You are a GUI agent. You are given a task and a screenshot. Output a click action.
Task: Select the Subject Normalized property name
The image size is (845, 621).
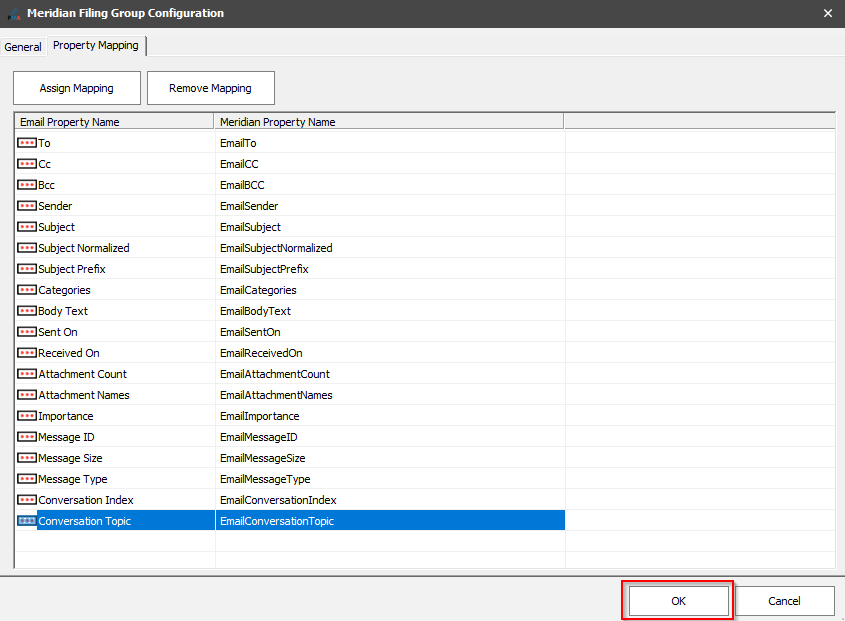click(x=84, y=248)
